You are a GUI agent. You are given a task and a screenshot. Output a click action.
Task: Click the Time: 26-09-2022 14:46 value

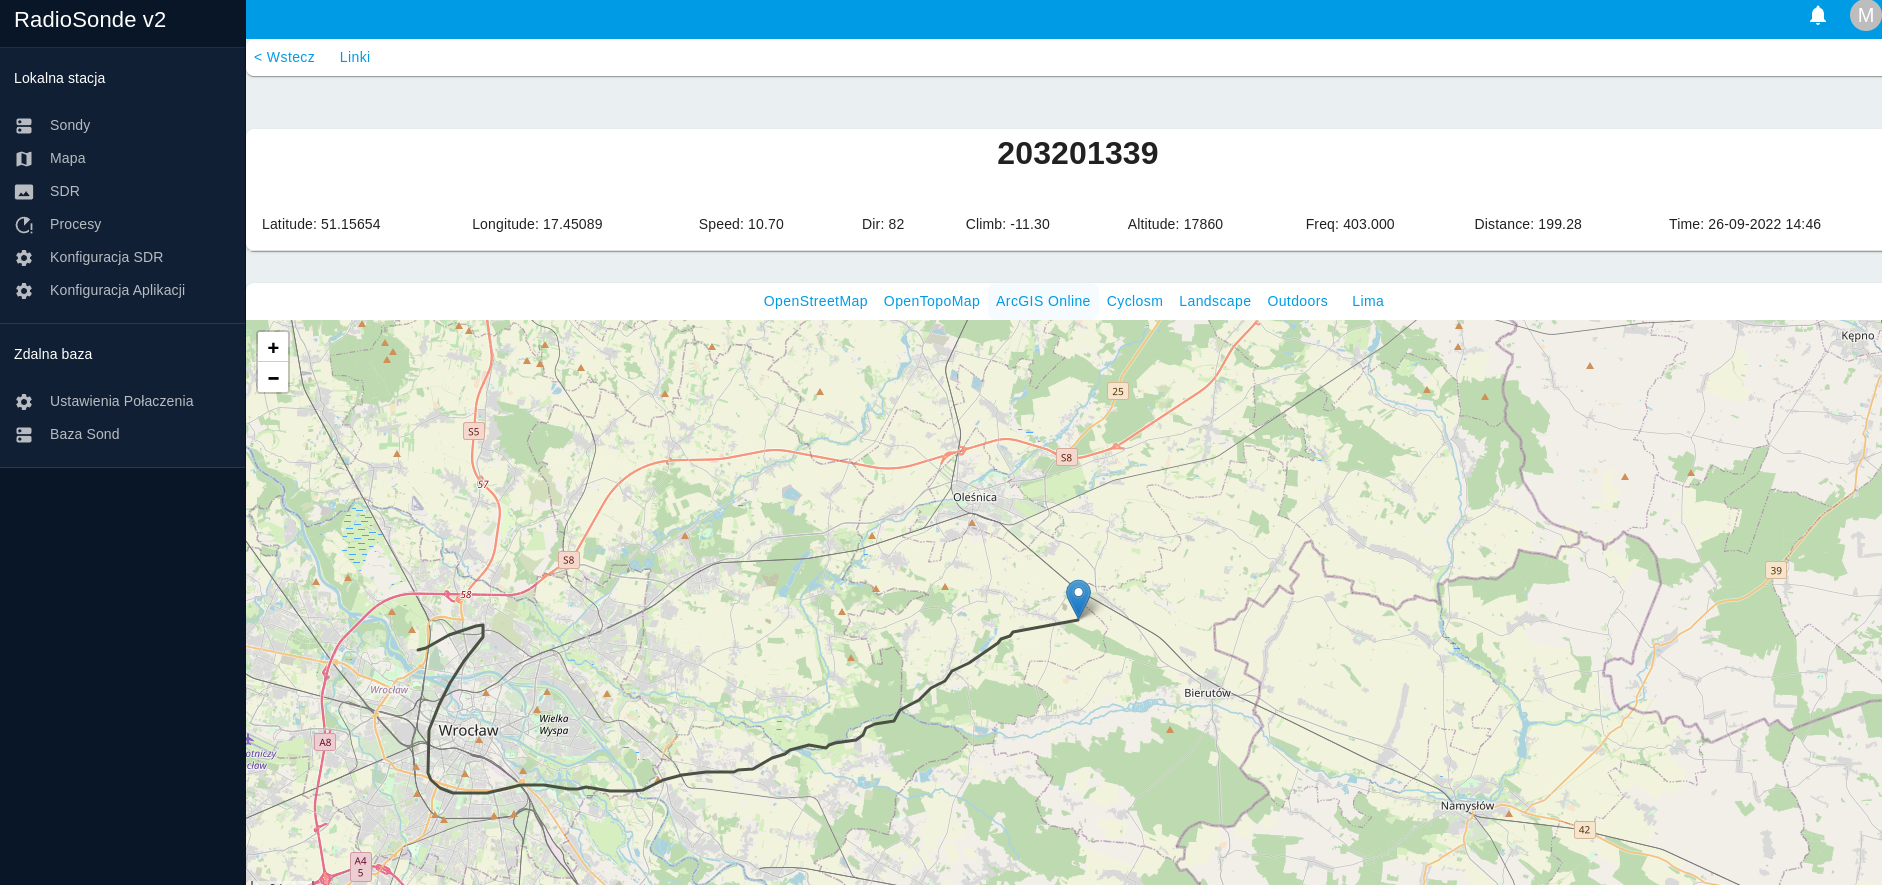pos(1745,224)
